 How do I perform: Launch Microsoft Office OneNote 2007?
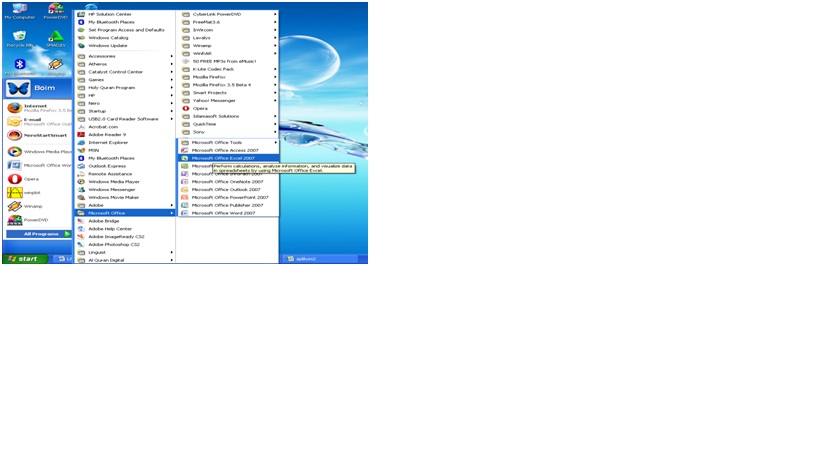[229, 182]
